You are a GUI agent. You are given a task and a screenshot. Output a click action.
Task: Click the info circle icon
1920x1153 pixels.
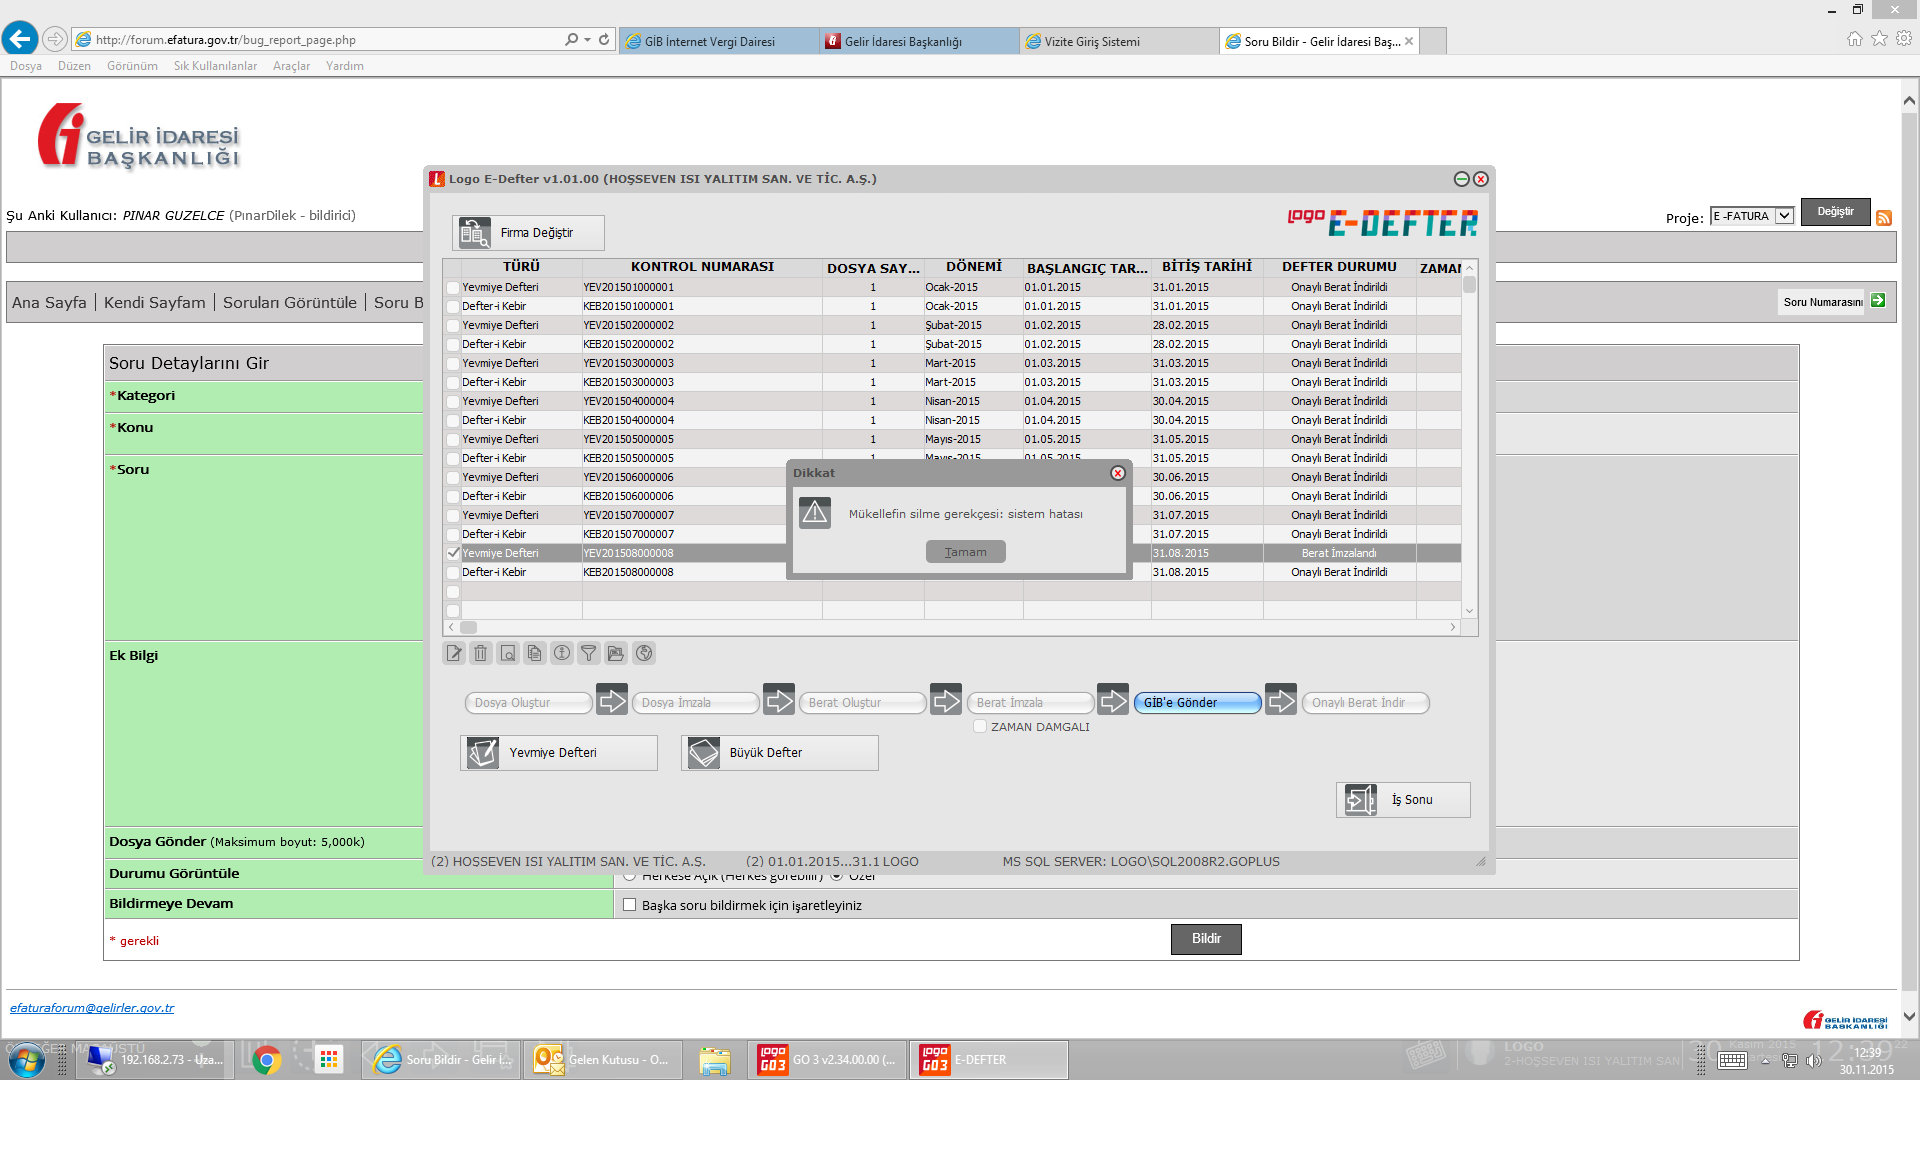562,653
